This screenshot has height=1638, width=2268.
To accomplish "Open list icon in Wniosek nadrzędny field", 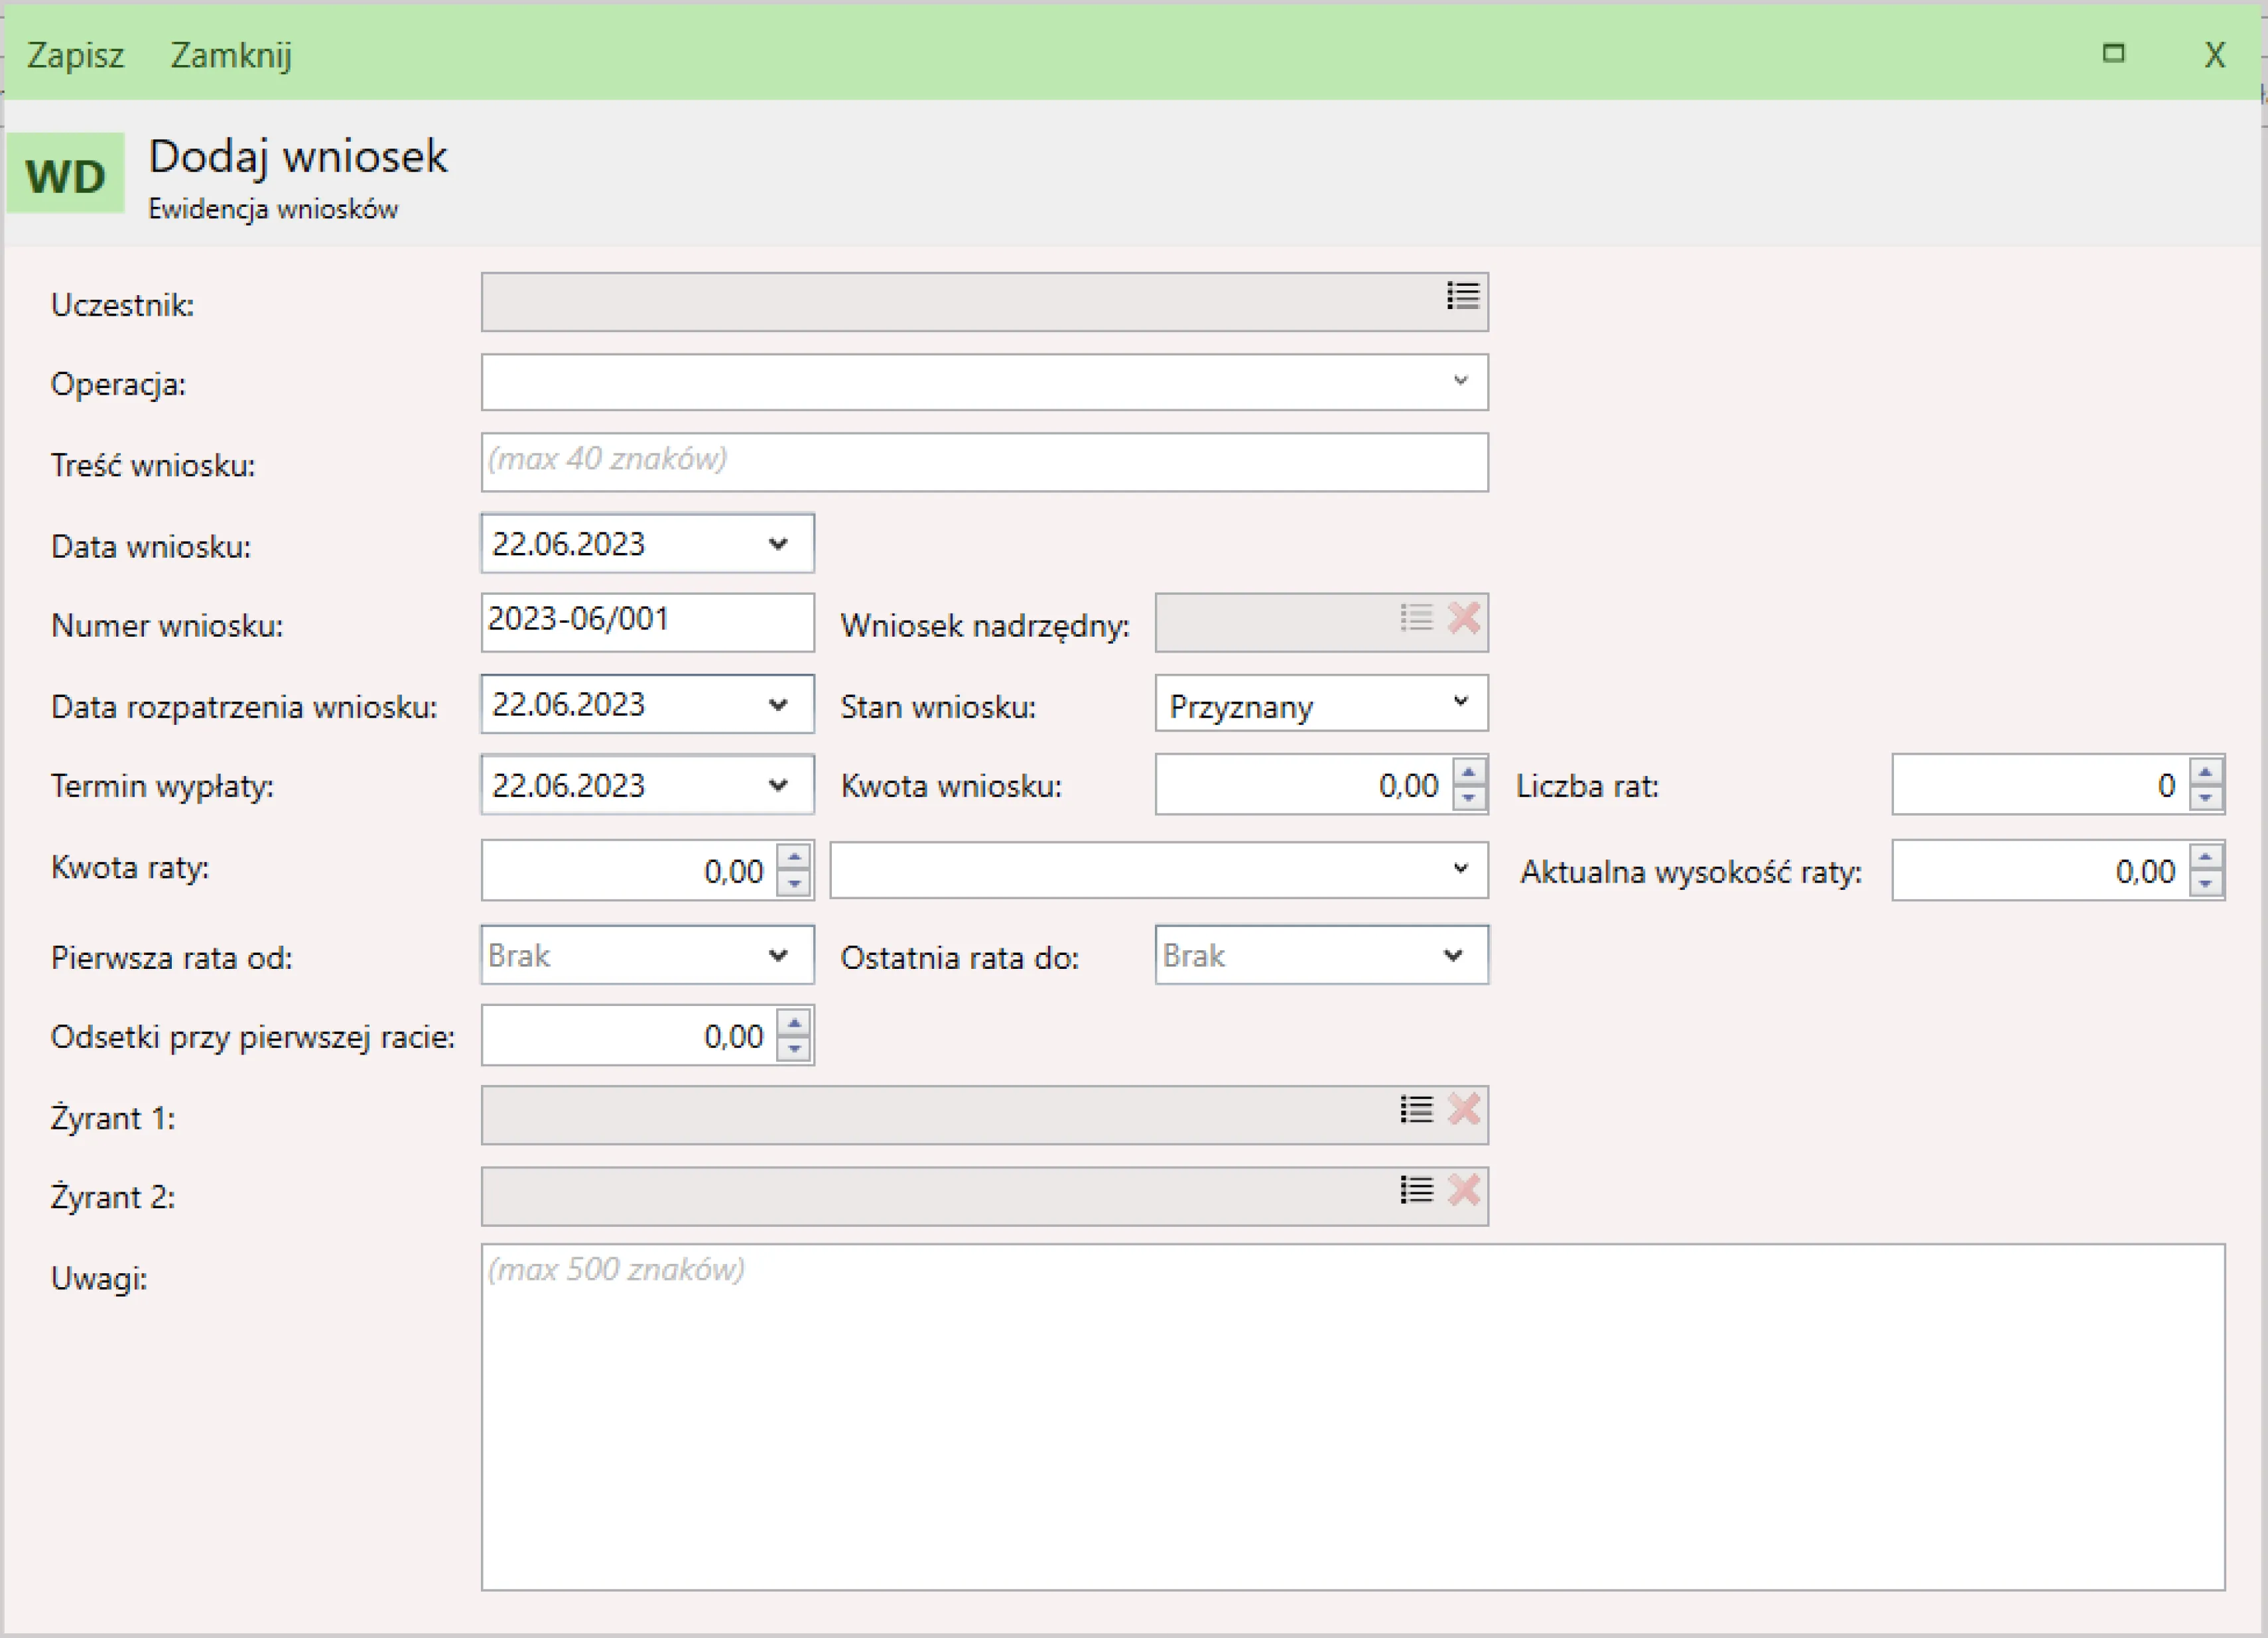I will tap(1416, 618).
